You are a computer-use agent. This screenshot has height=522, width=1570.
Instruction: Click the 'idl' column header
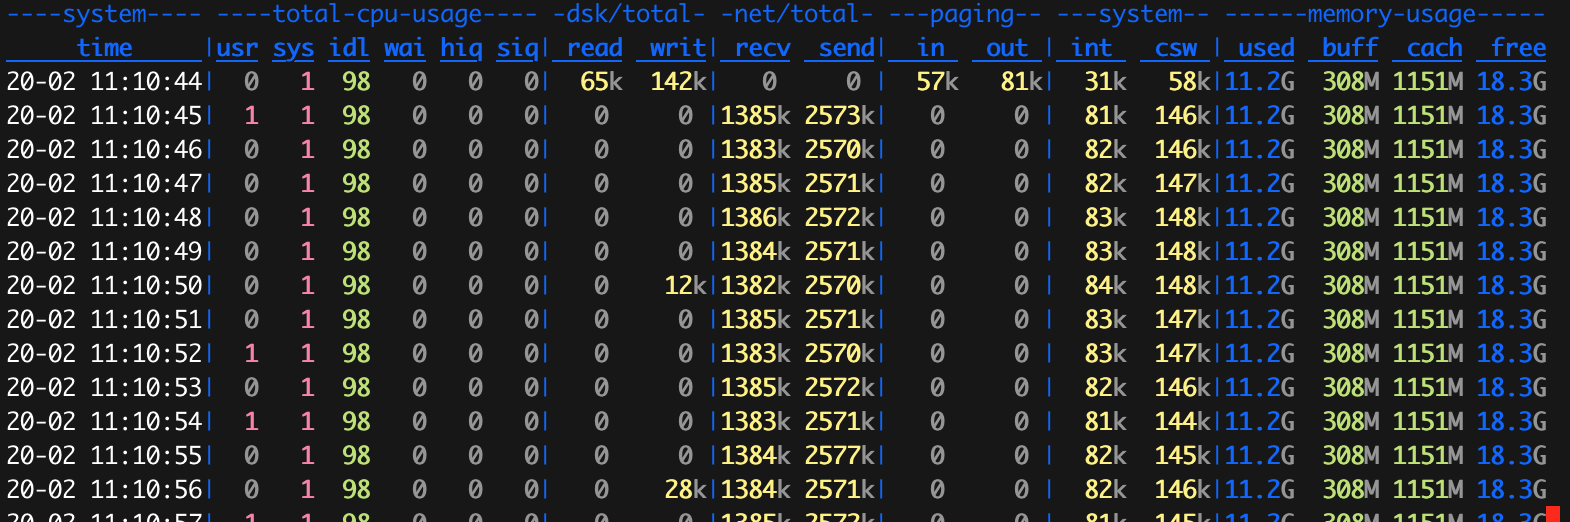[349, 48]
